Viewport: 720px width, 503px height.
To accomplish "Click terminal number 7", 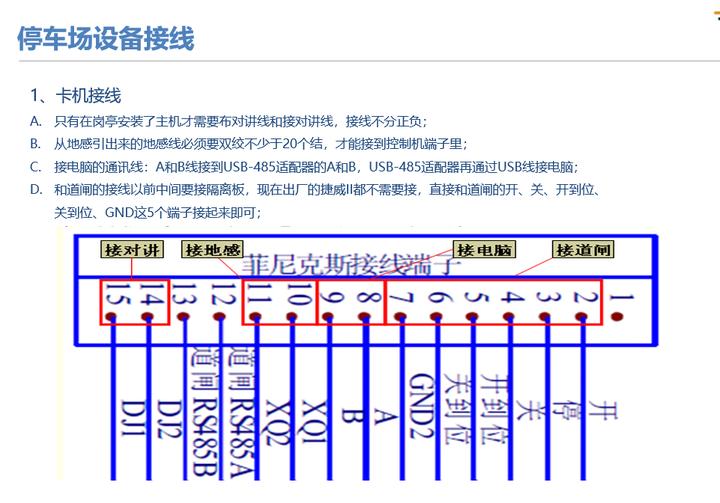I will (x=402, y=298).
